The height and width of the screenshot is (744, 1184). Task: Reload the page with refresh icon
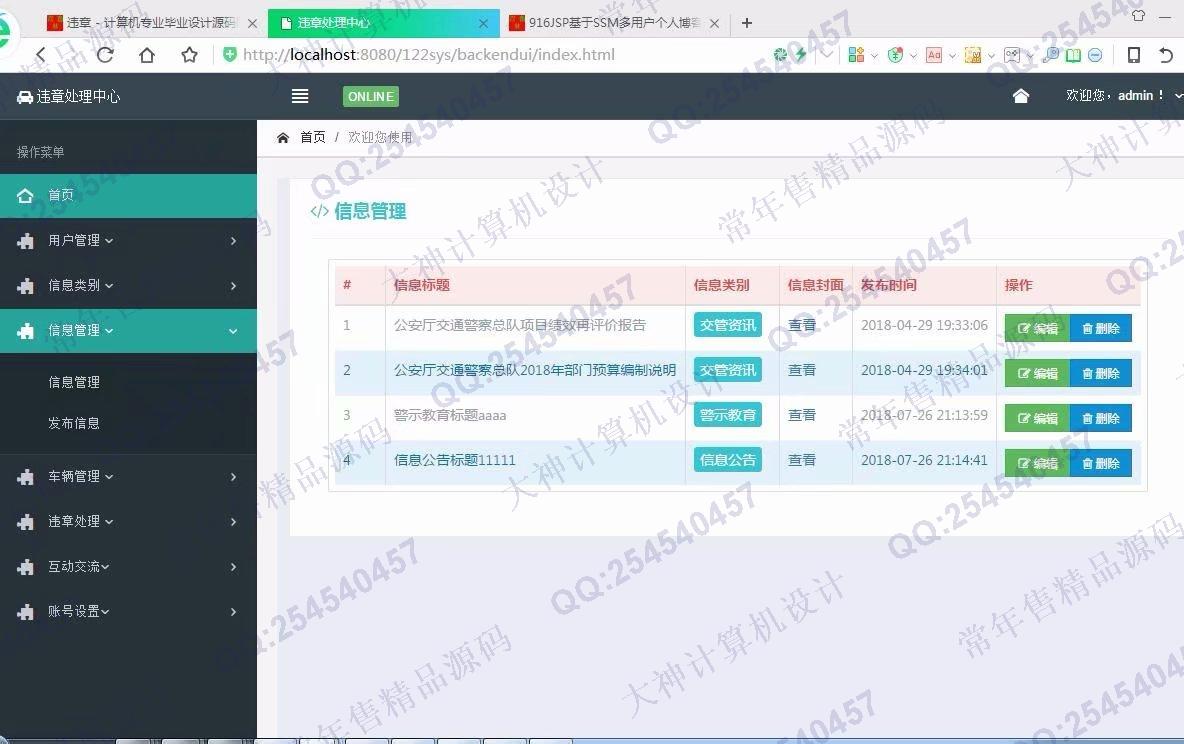click(105, 54)
